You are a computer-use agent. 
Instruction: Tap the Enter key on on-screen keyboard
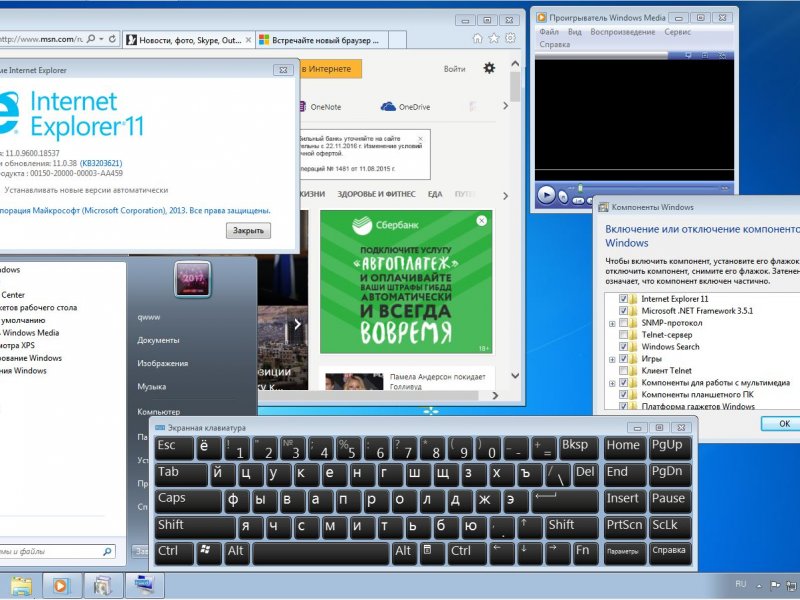(564, 501)
